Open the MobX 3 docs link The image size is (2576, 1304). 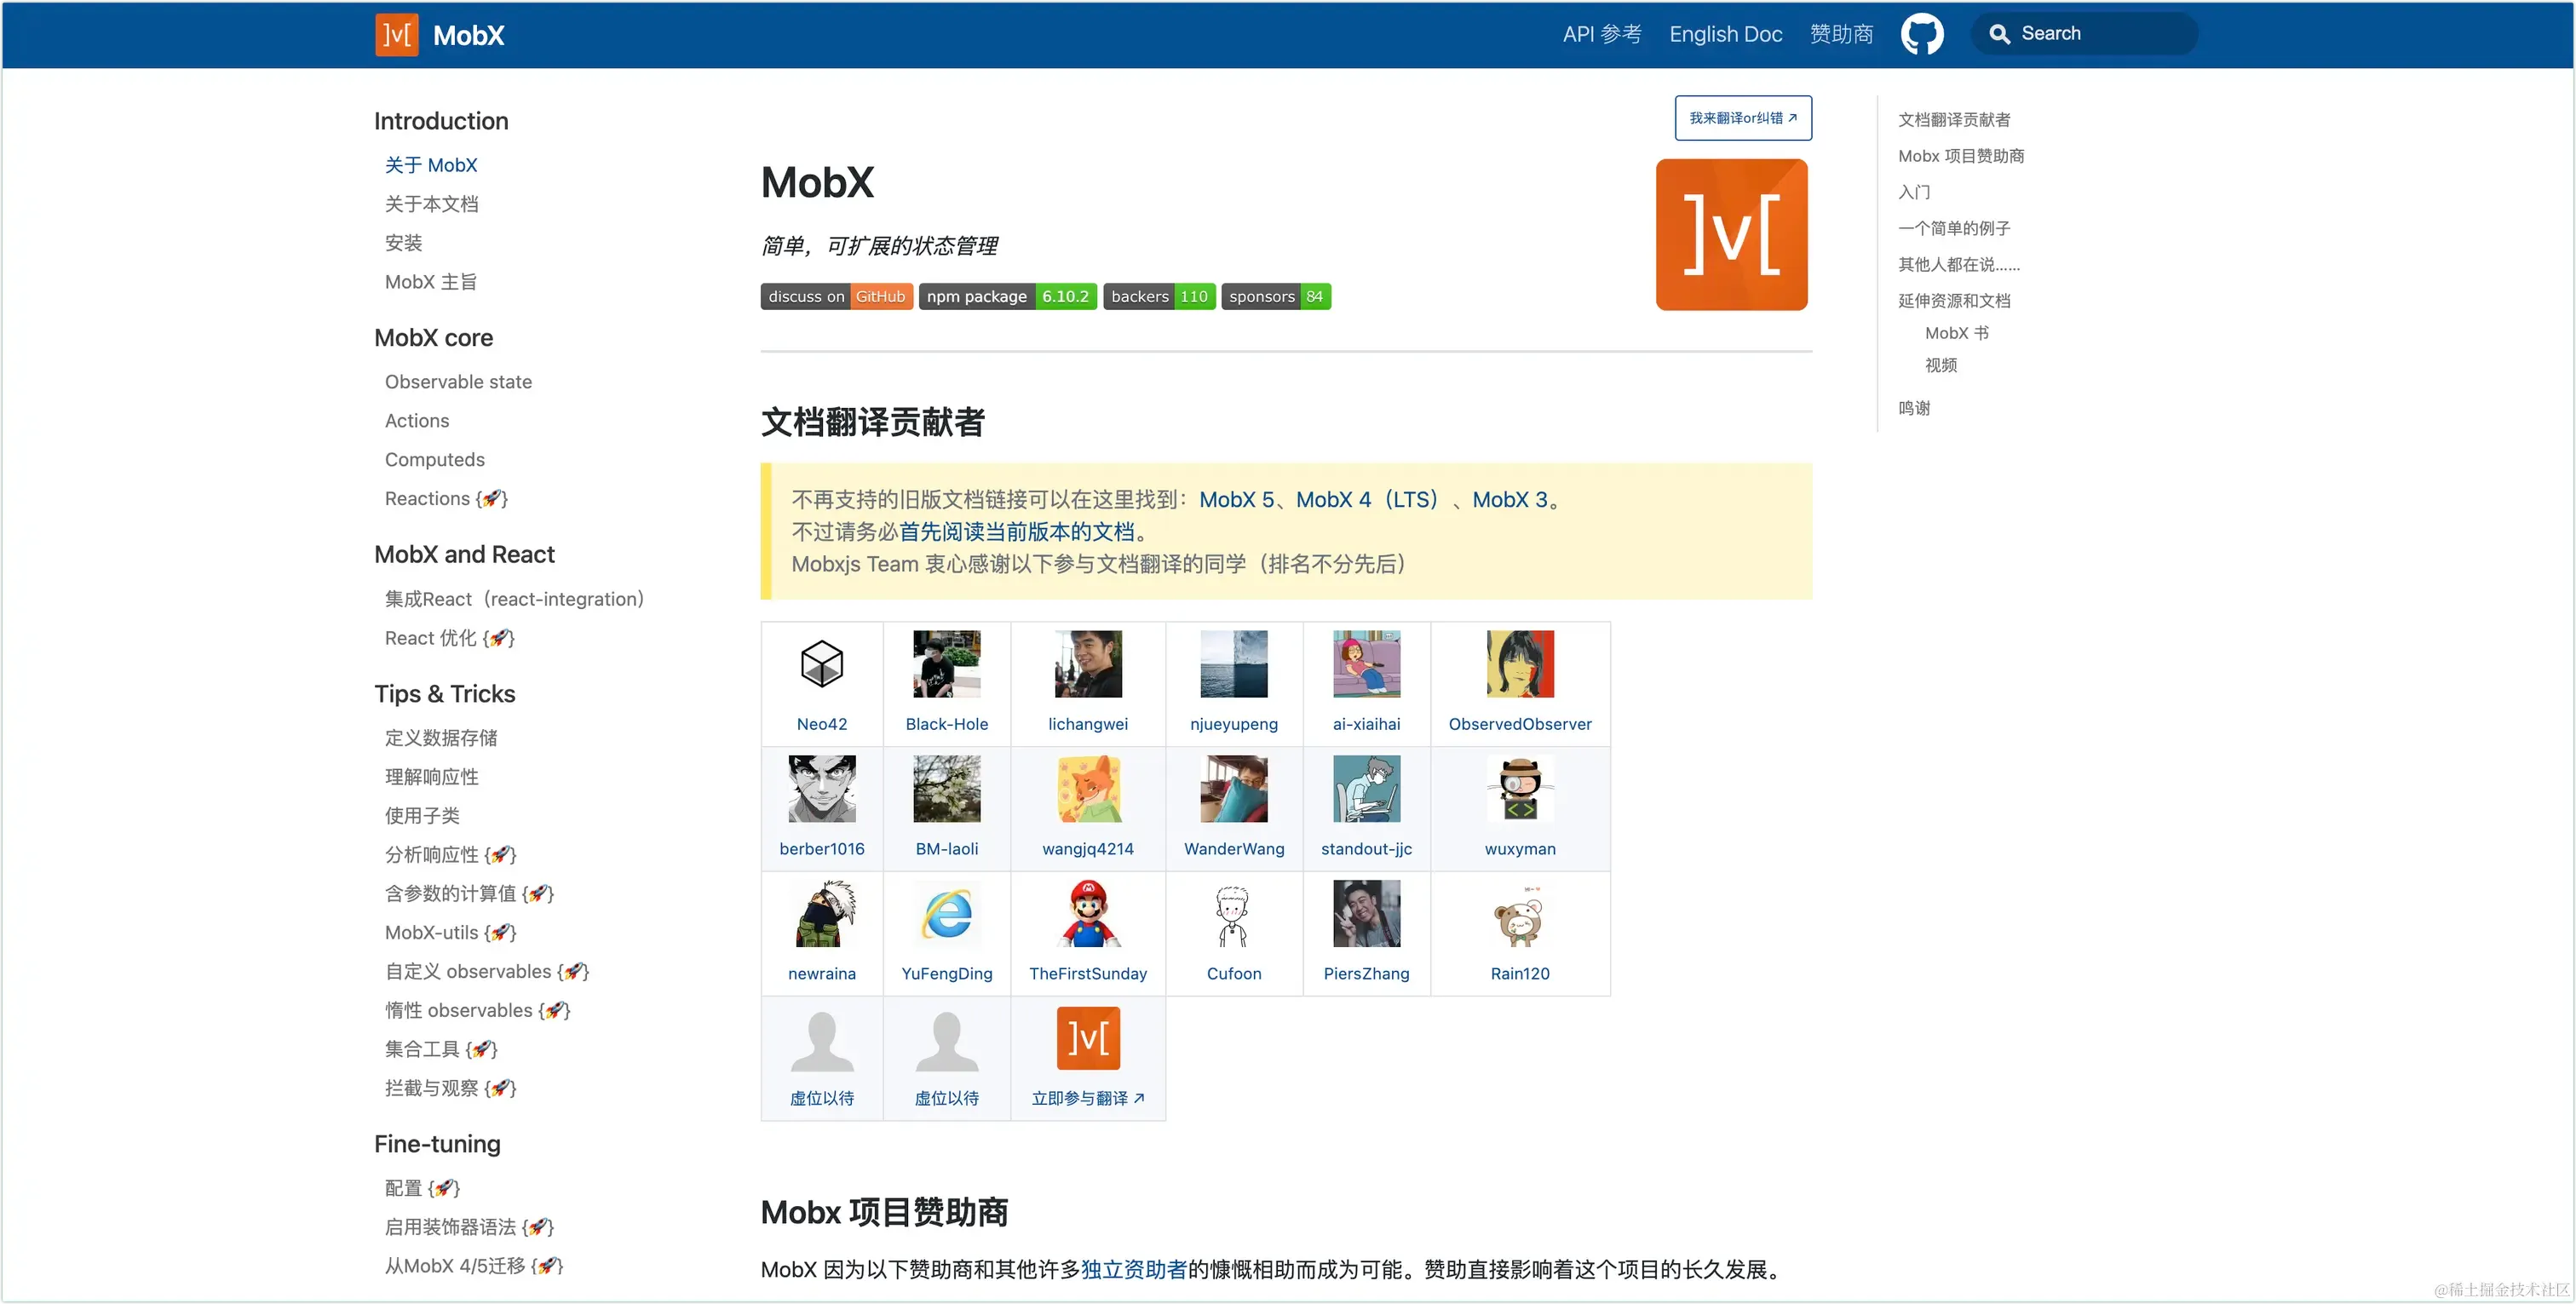click(x=1509, y=499)
